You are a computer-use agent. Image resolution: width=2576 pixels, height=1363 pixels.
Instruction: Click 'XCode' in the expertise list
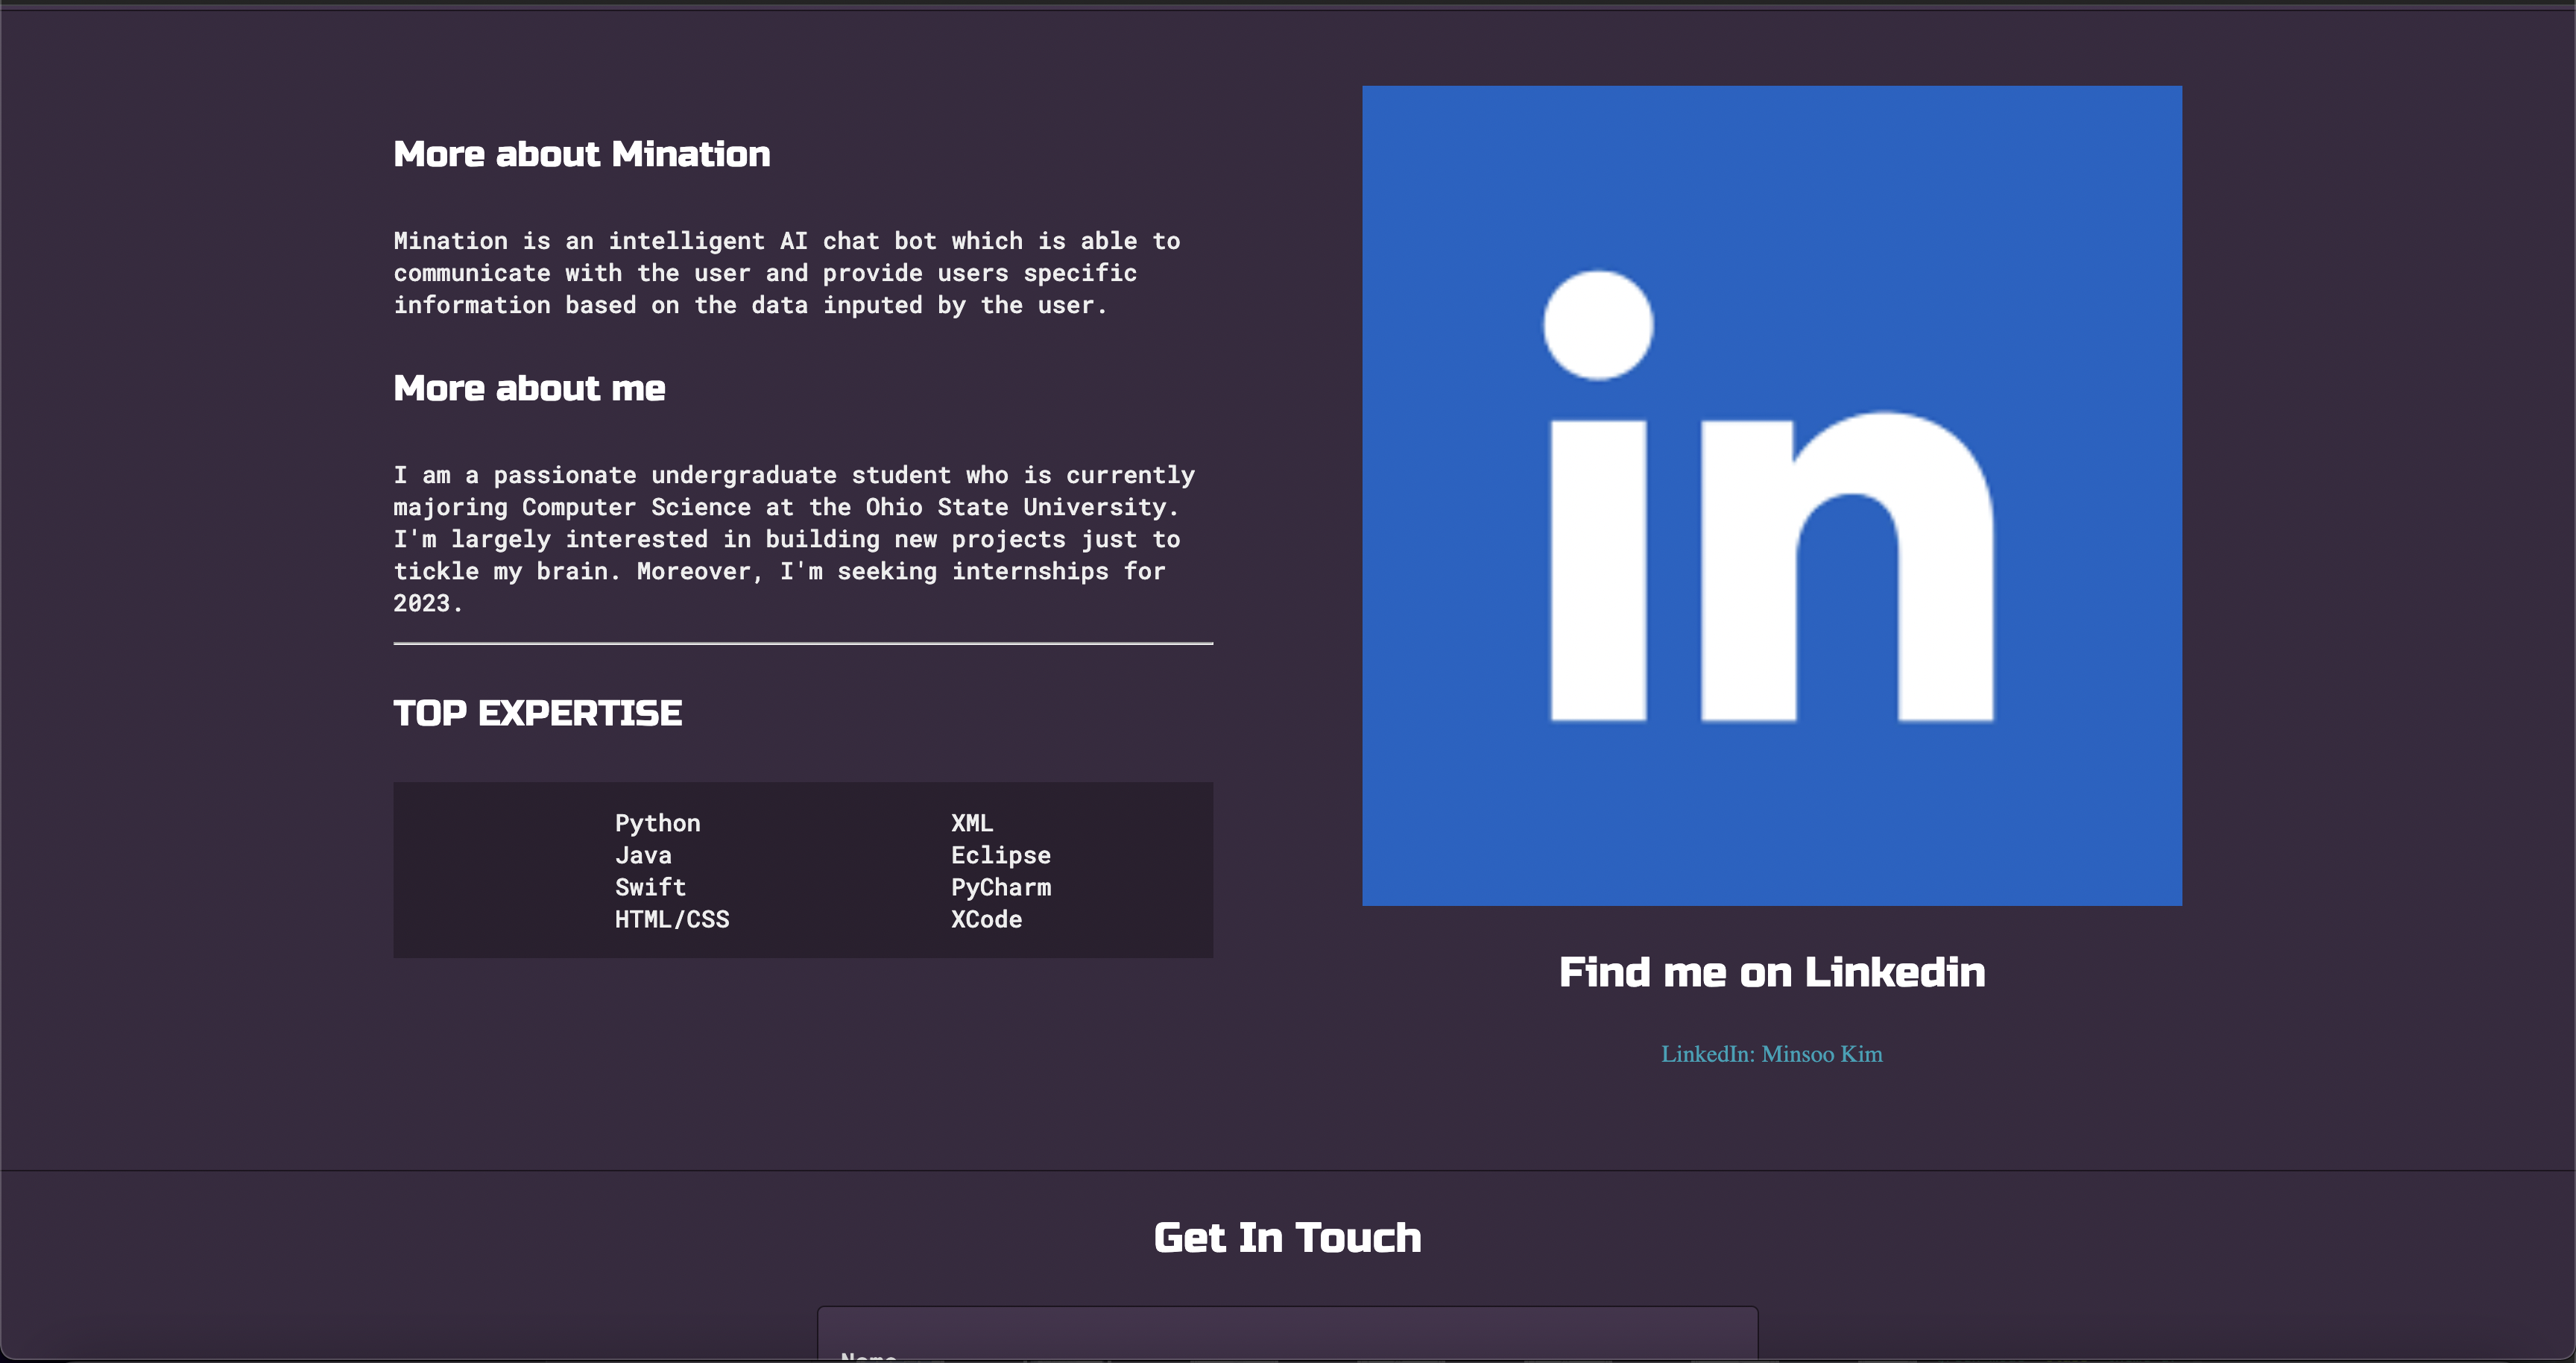(986, 919)
